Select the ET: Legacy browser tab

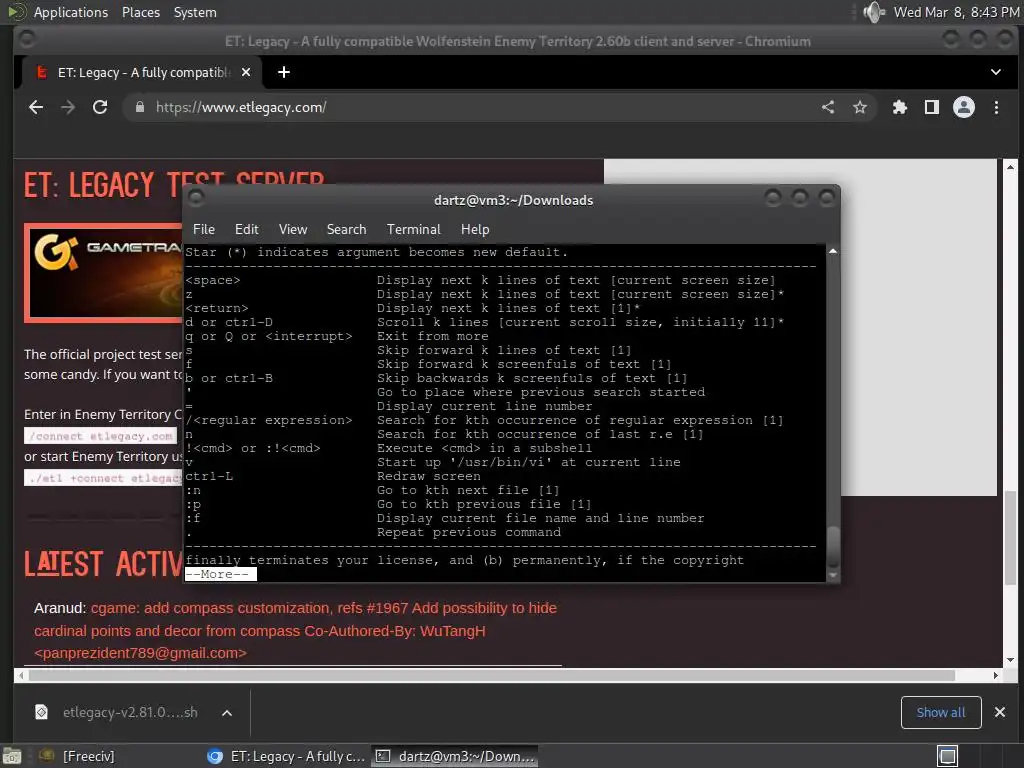(x=142, y=72)
